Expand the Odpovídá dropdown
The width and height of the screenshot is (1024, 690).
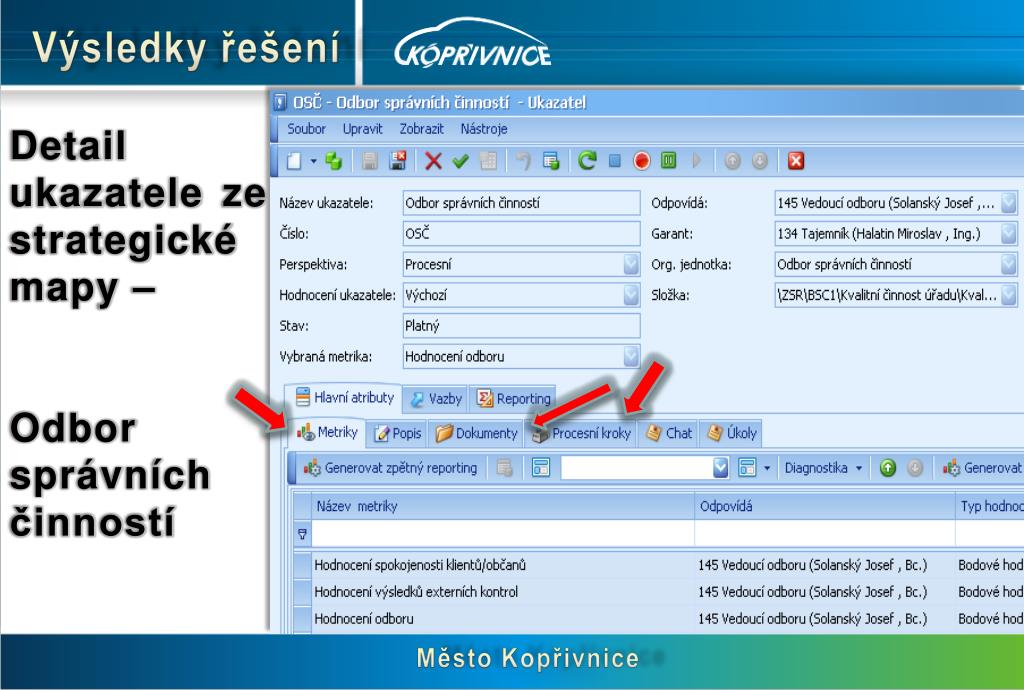coord(1008,203)
